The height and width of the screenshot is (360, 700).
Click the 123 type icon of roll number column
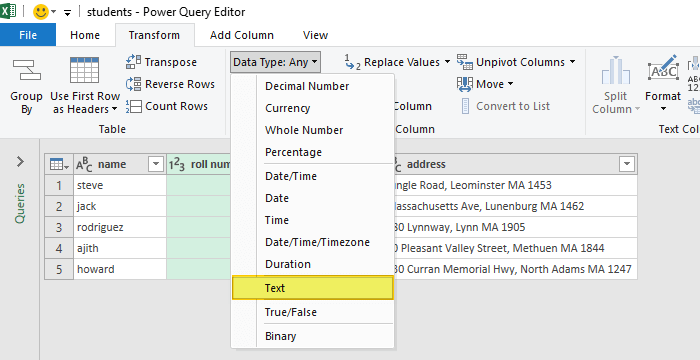coord(176,165)
